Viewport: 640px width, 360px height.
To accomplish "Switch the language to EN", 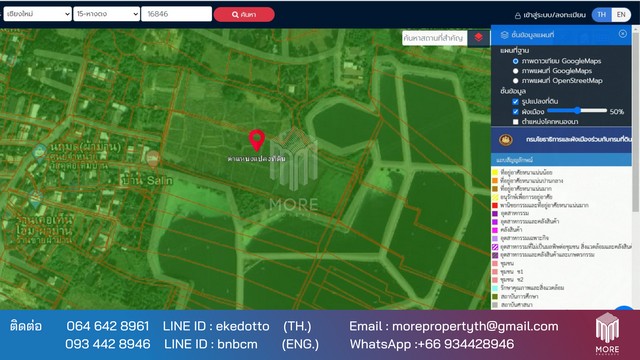I will click(621, 15).
